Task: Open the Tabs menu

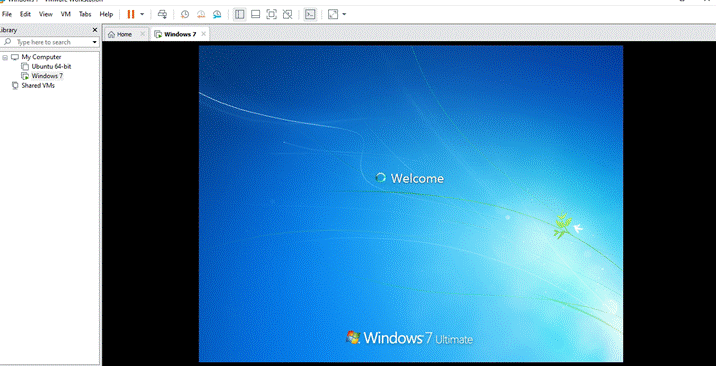Action: point(85,14)
